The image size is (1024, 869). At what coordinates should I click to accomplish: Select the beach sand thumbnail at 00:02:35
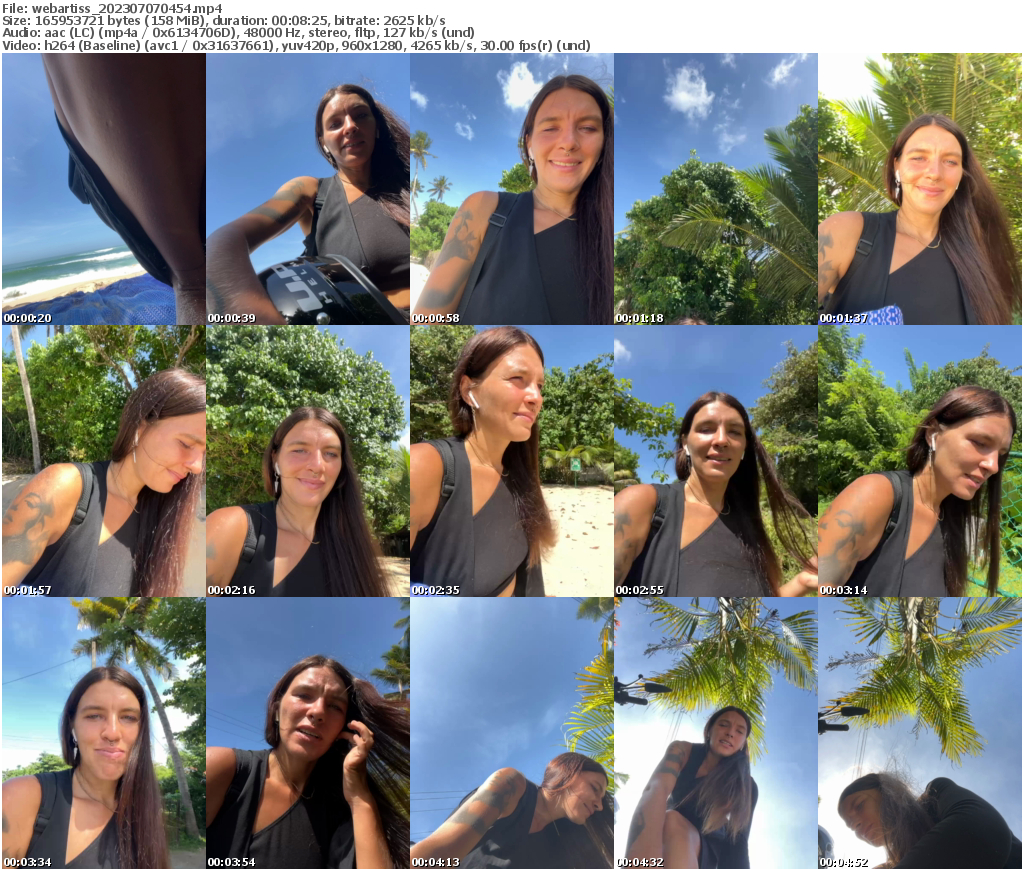click(x=512, y=461)
